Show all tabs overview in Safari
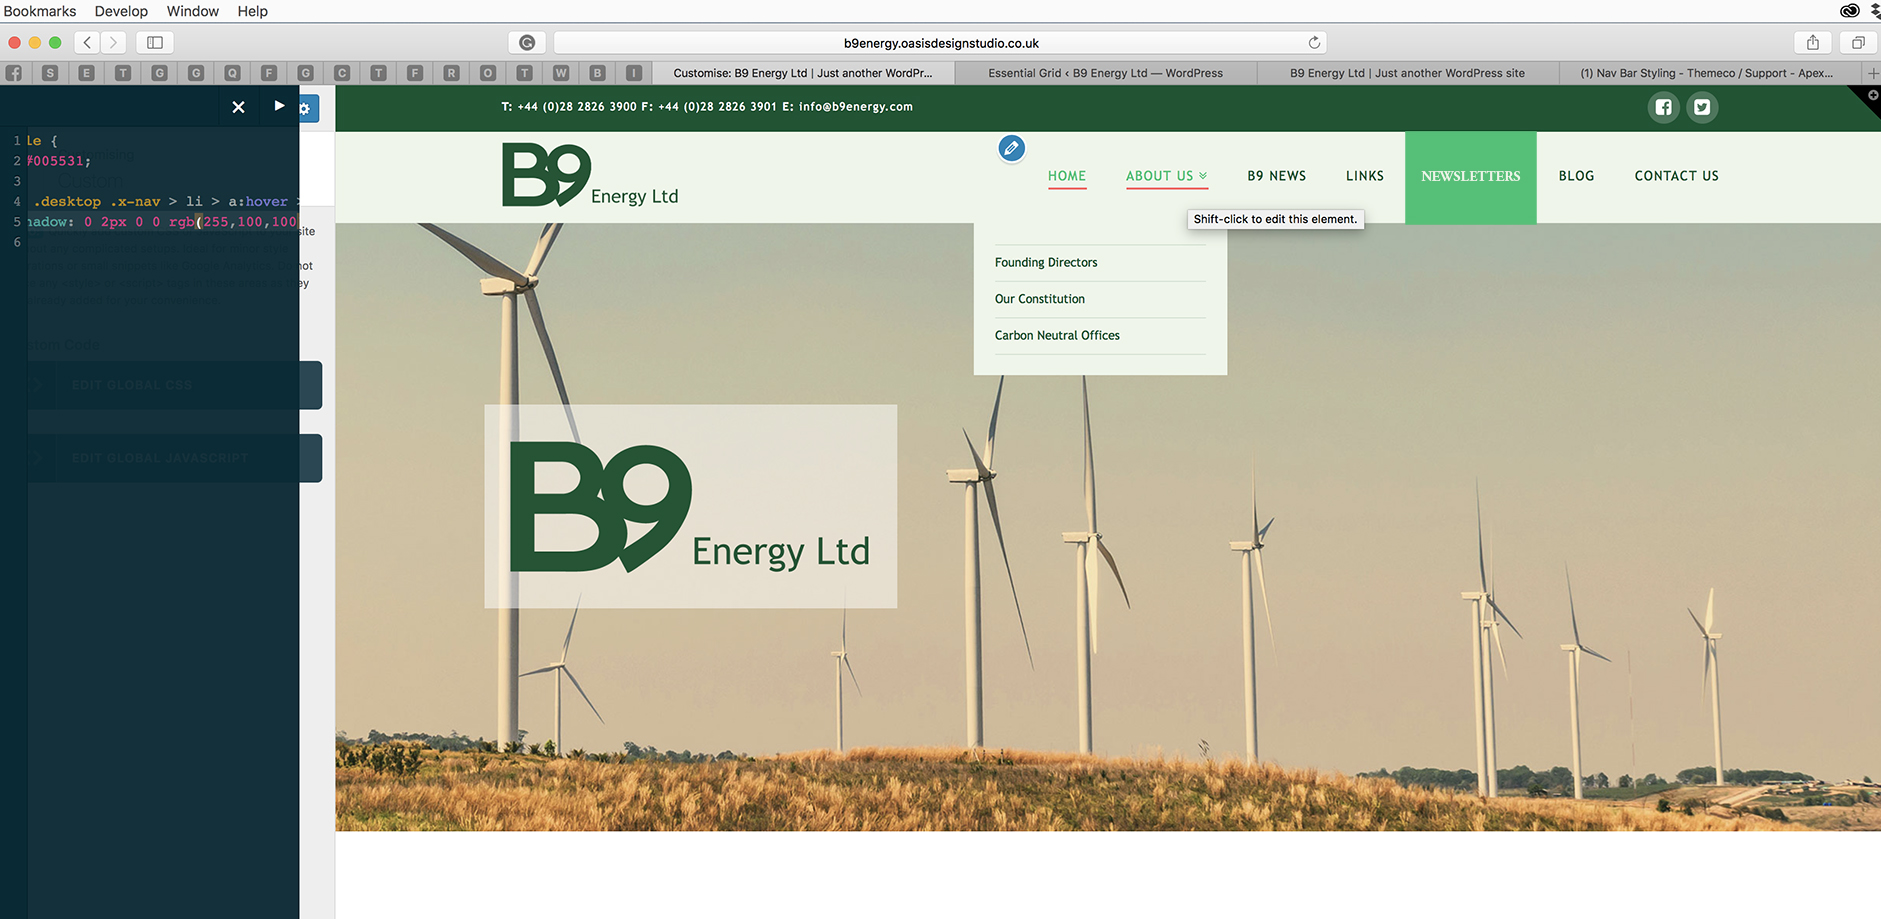 point(1857,42)
